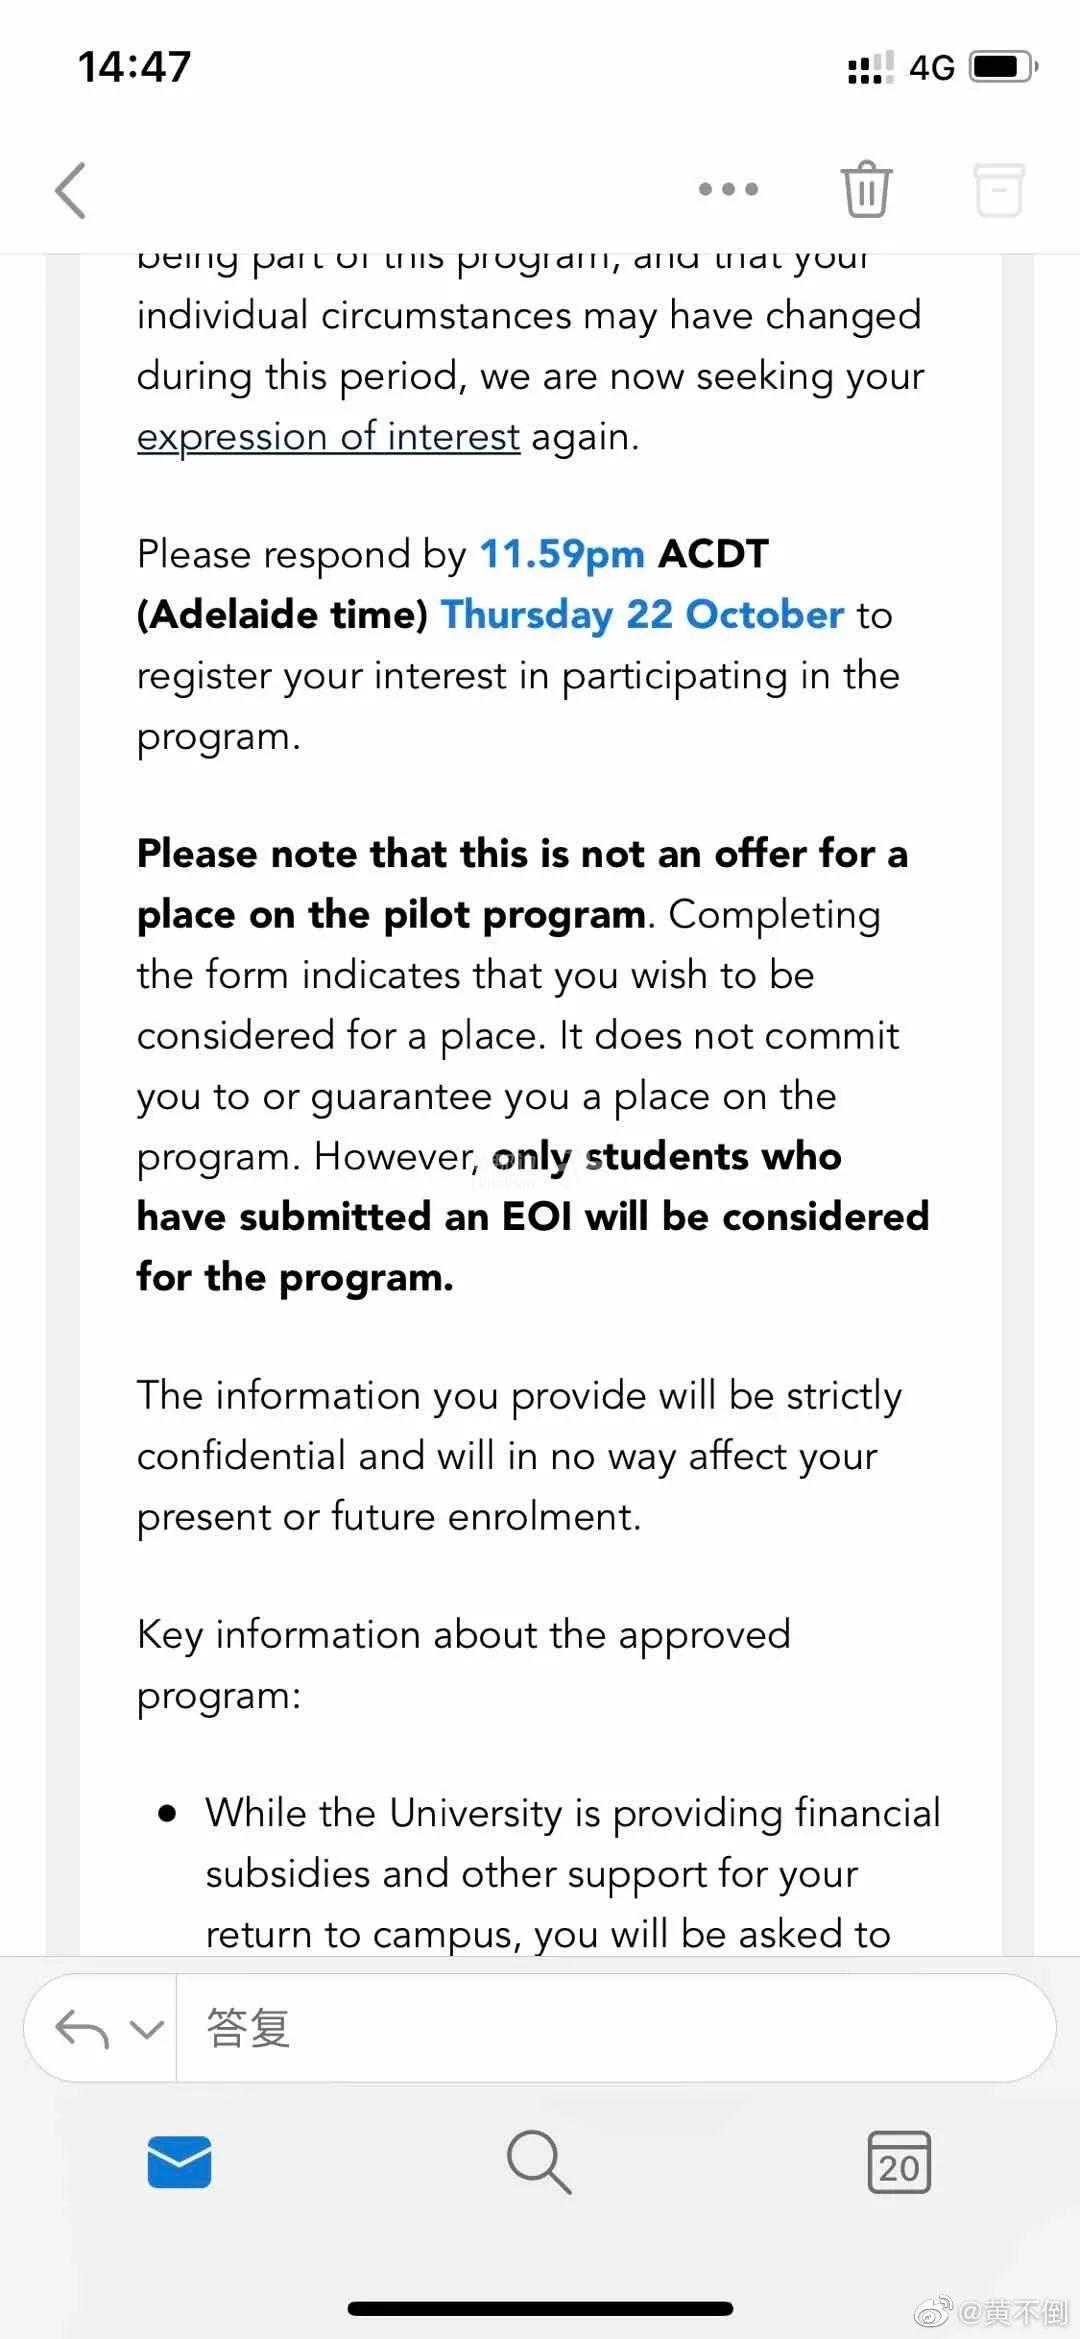The width and height of the screenshot is (1080, 2339).
Task: Delete this email with the trash icon
Action: 865,189
